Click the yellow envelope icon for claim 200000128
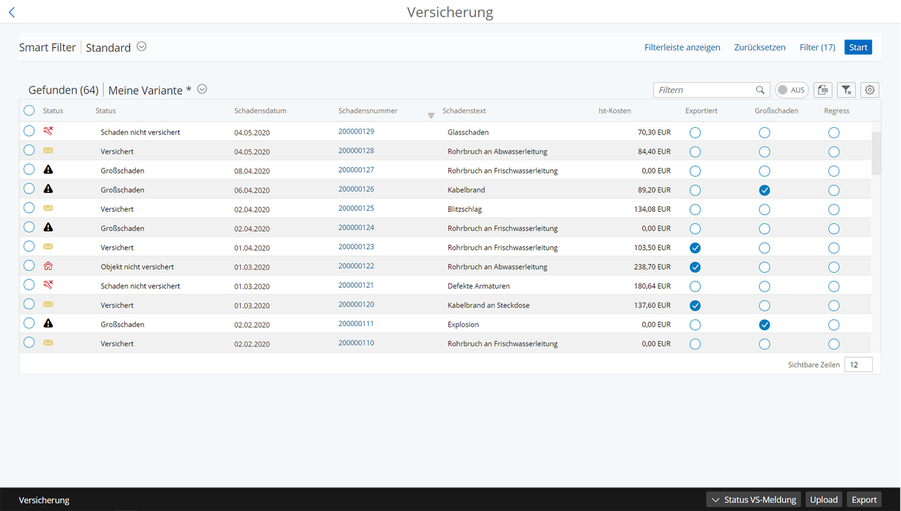 tap(48, 151)
